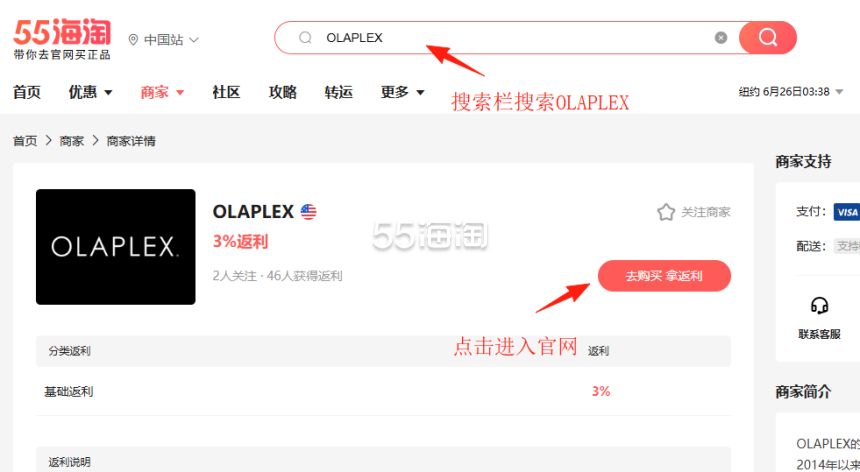Click the location pin icon beside 中国站
The width and height of the screenshot is (860, 472).
coord(133,40)
